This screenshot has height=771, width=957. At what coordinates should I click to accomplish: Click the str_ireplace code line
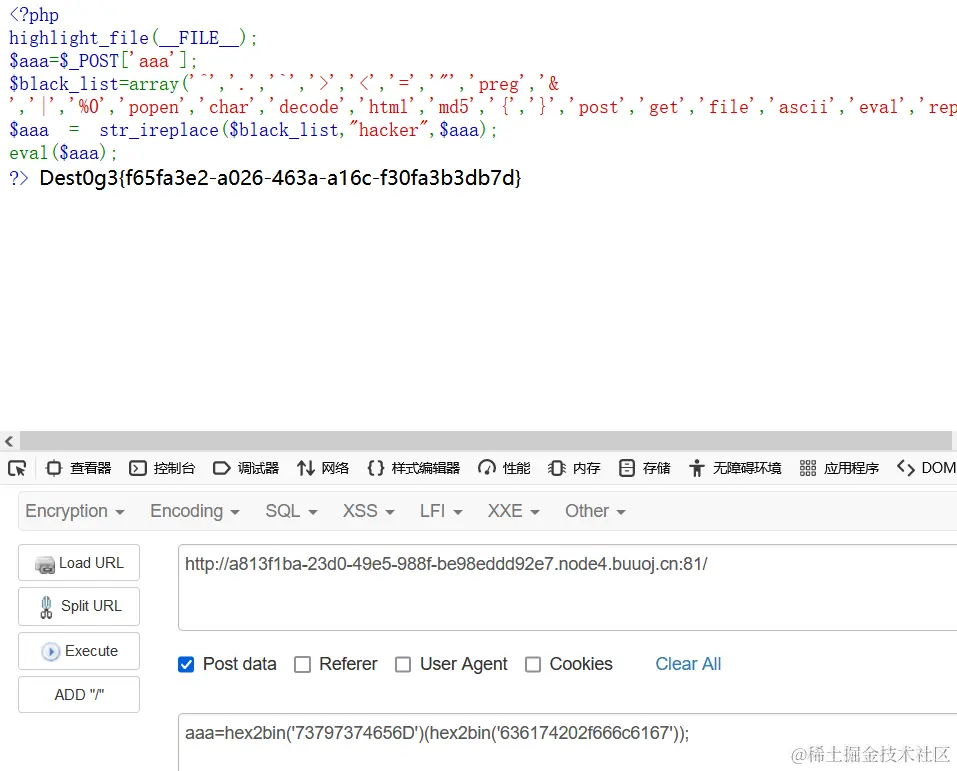tap(253, 130)
